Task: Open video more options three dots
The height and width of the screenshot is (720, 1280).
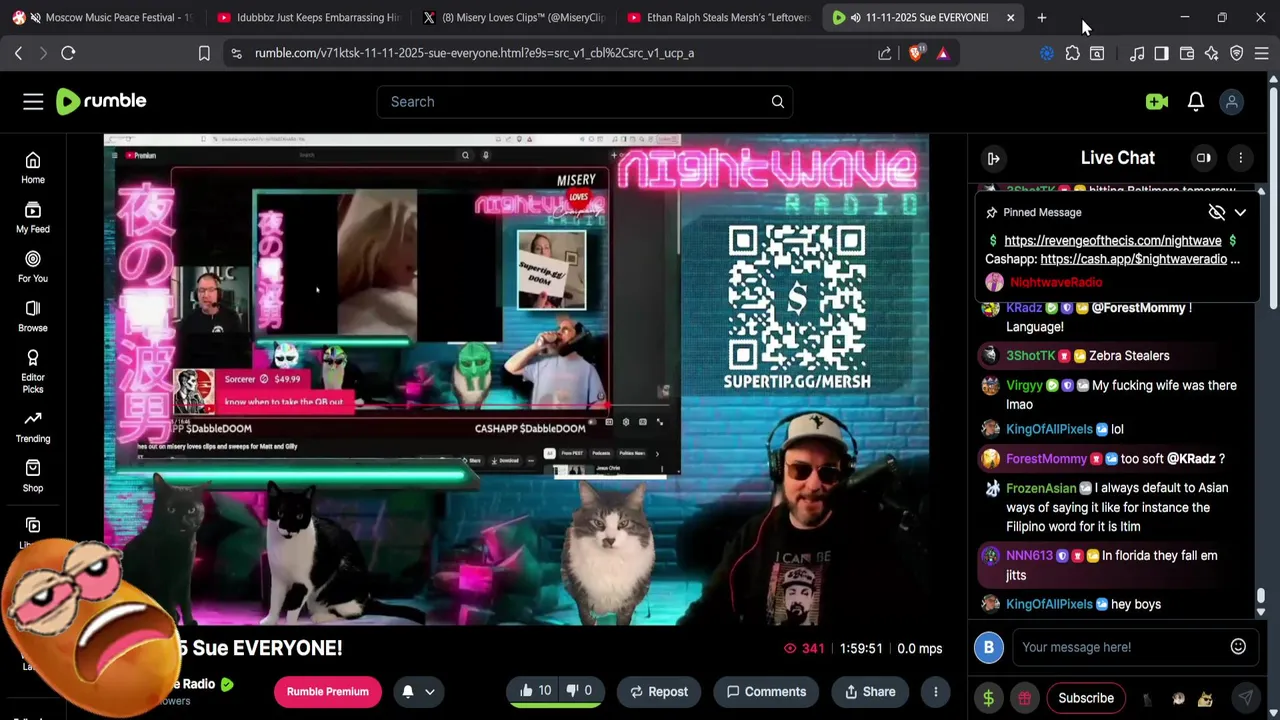Action: (x=935, y=691)
